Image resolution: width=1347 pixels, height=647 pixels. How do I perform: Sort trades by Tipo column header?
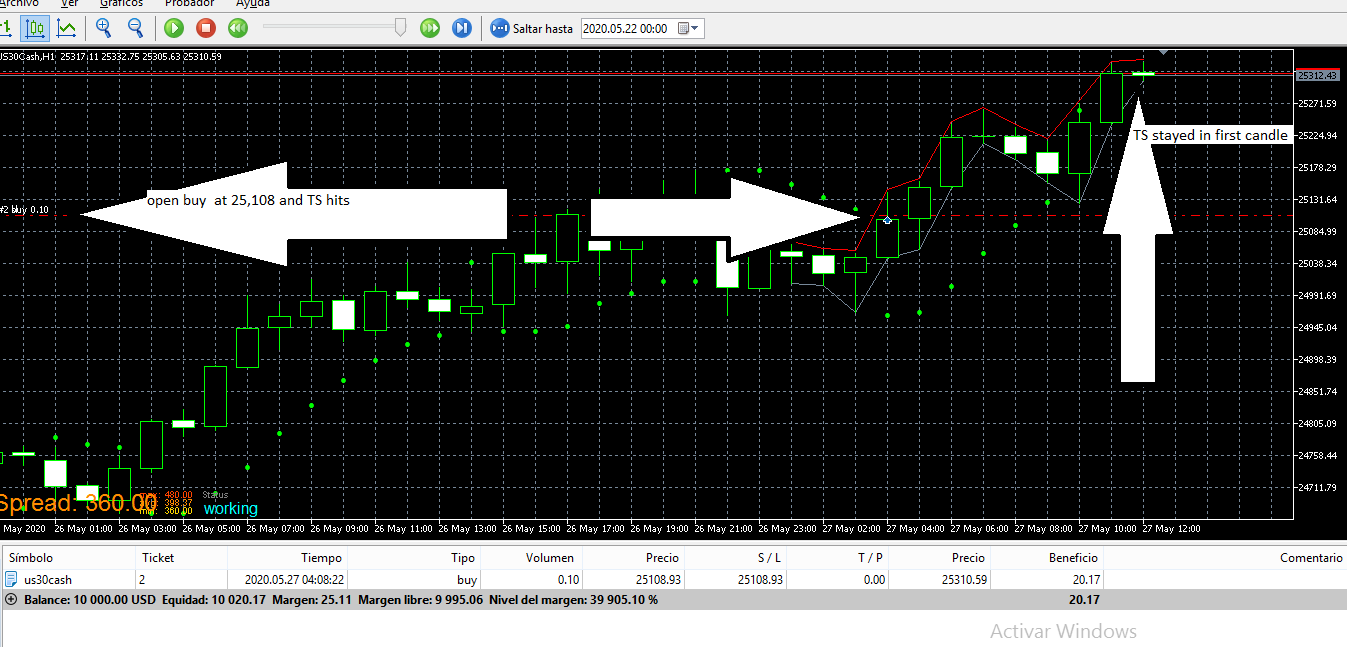415,558
